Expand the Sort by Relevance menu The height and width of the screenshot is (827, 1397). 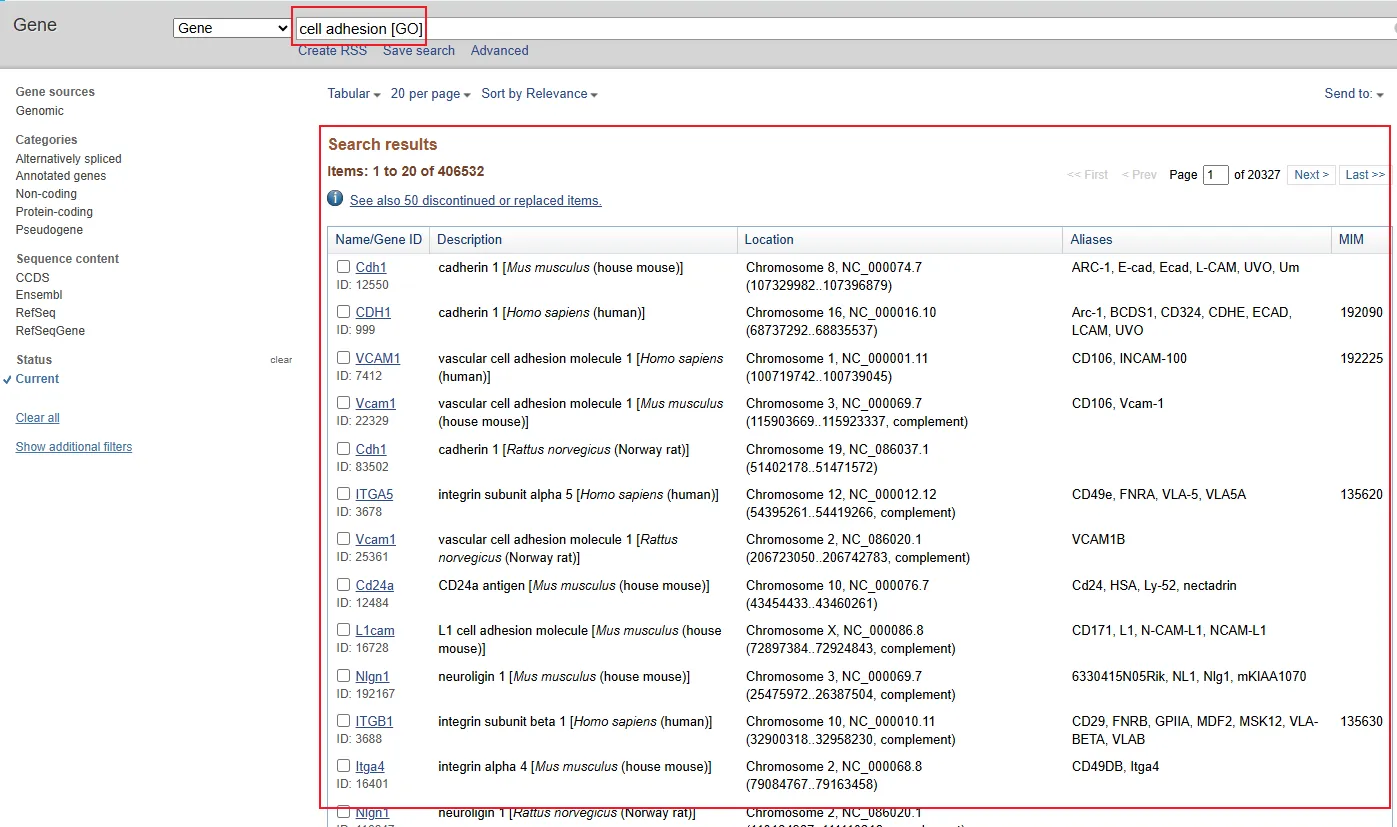click(539, 94)
